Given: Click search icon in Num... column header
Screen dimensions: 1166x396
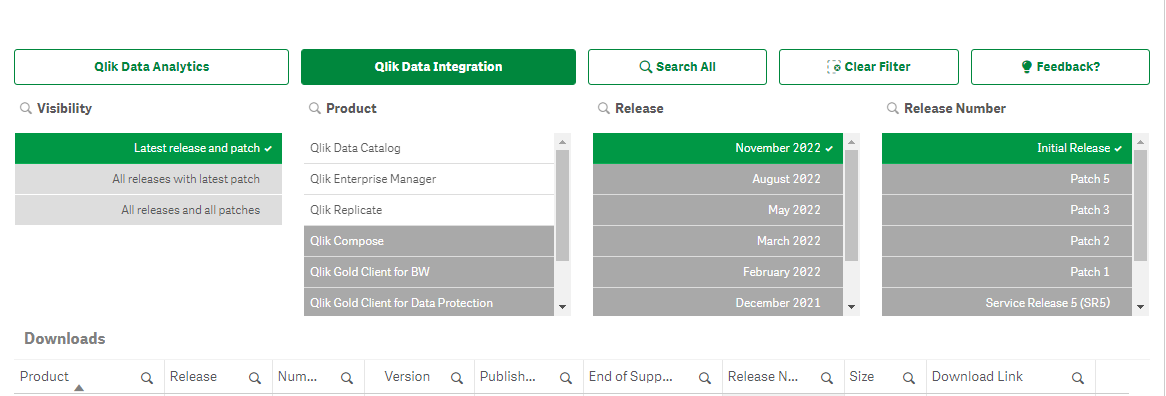Looking at the screenshot, I should coord(347,378).
